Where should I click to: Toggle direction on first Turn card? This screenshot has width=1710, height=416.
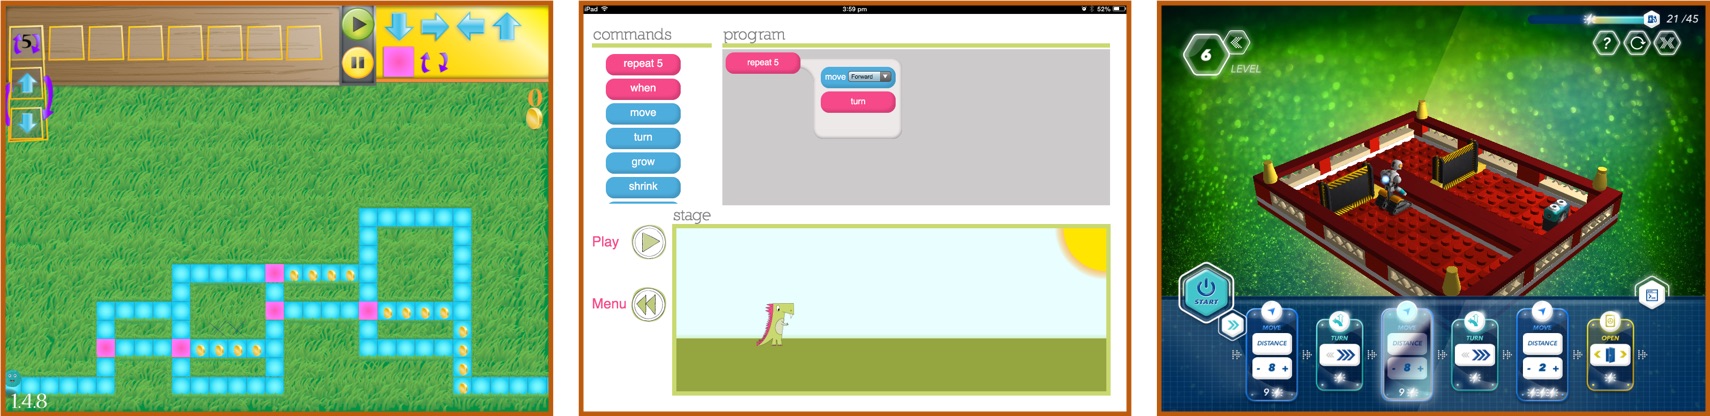pyautogui.click(x=1340, y=355)
